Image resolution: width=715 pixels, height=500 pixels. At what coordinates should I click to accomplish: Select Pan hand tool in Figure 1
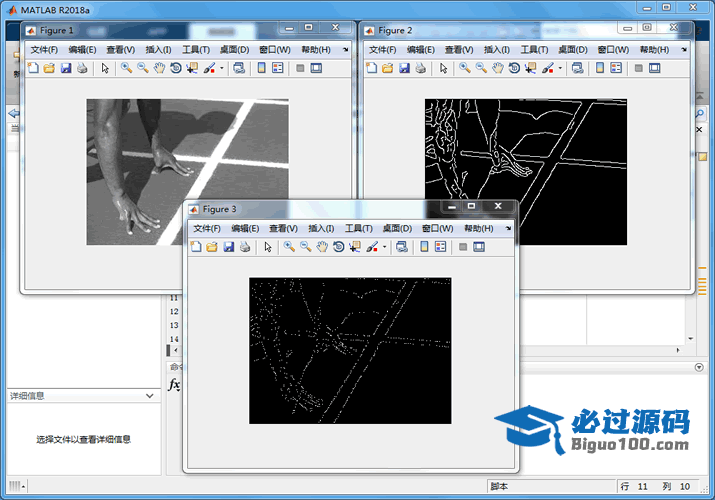(160, 68)
